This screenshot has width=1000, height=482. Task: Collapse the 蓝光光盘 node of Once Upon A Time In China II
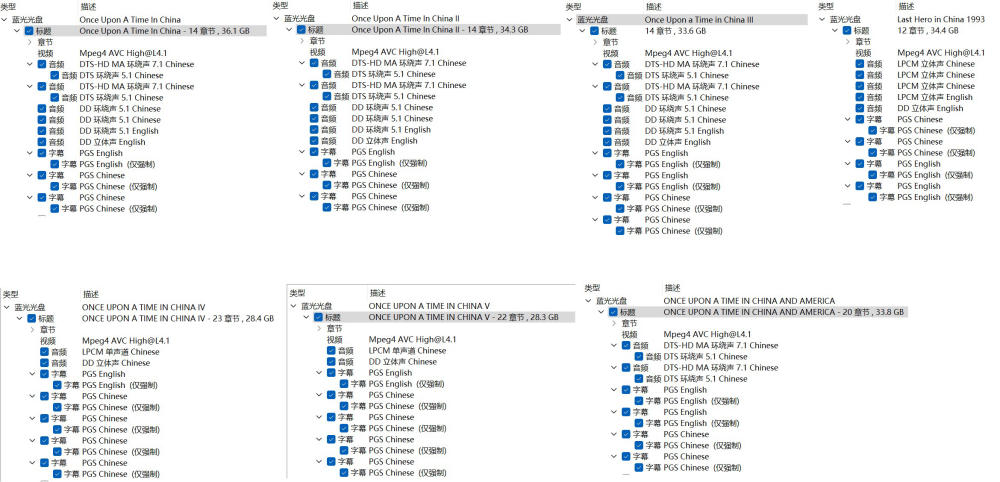click(x=277, y=18)
